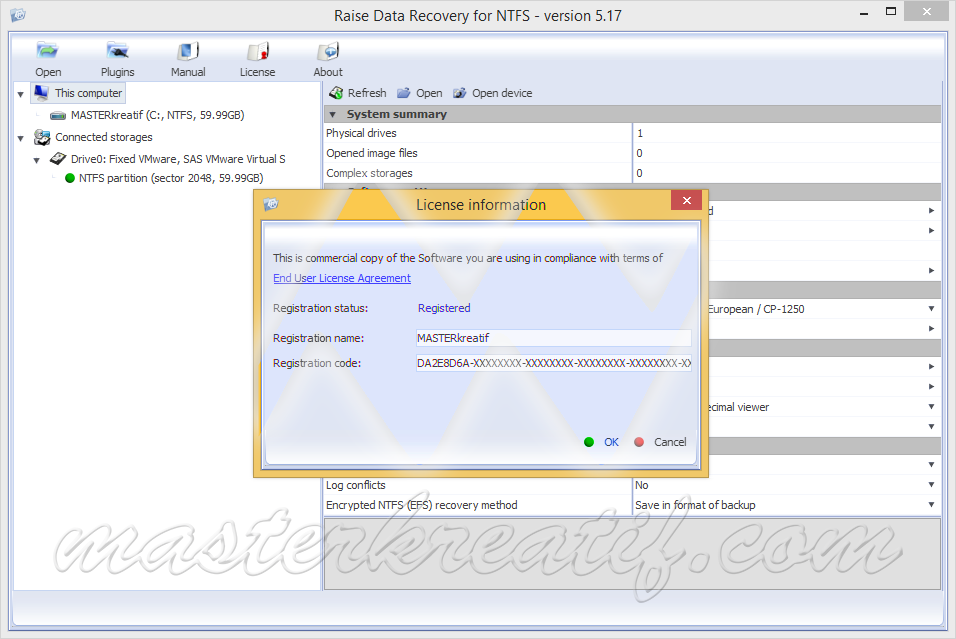The height and width of the screenshot is (639, 956).
Task: Maximize the Raise Data Recovery window
Action: click(891, 12)
